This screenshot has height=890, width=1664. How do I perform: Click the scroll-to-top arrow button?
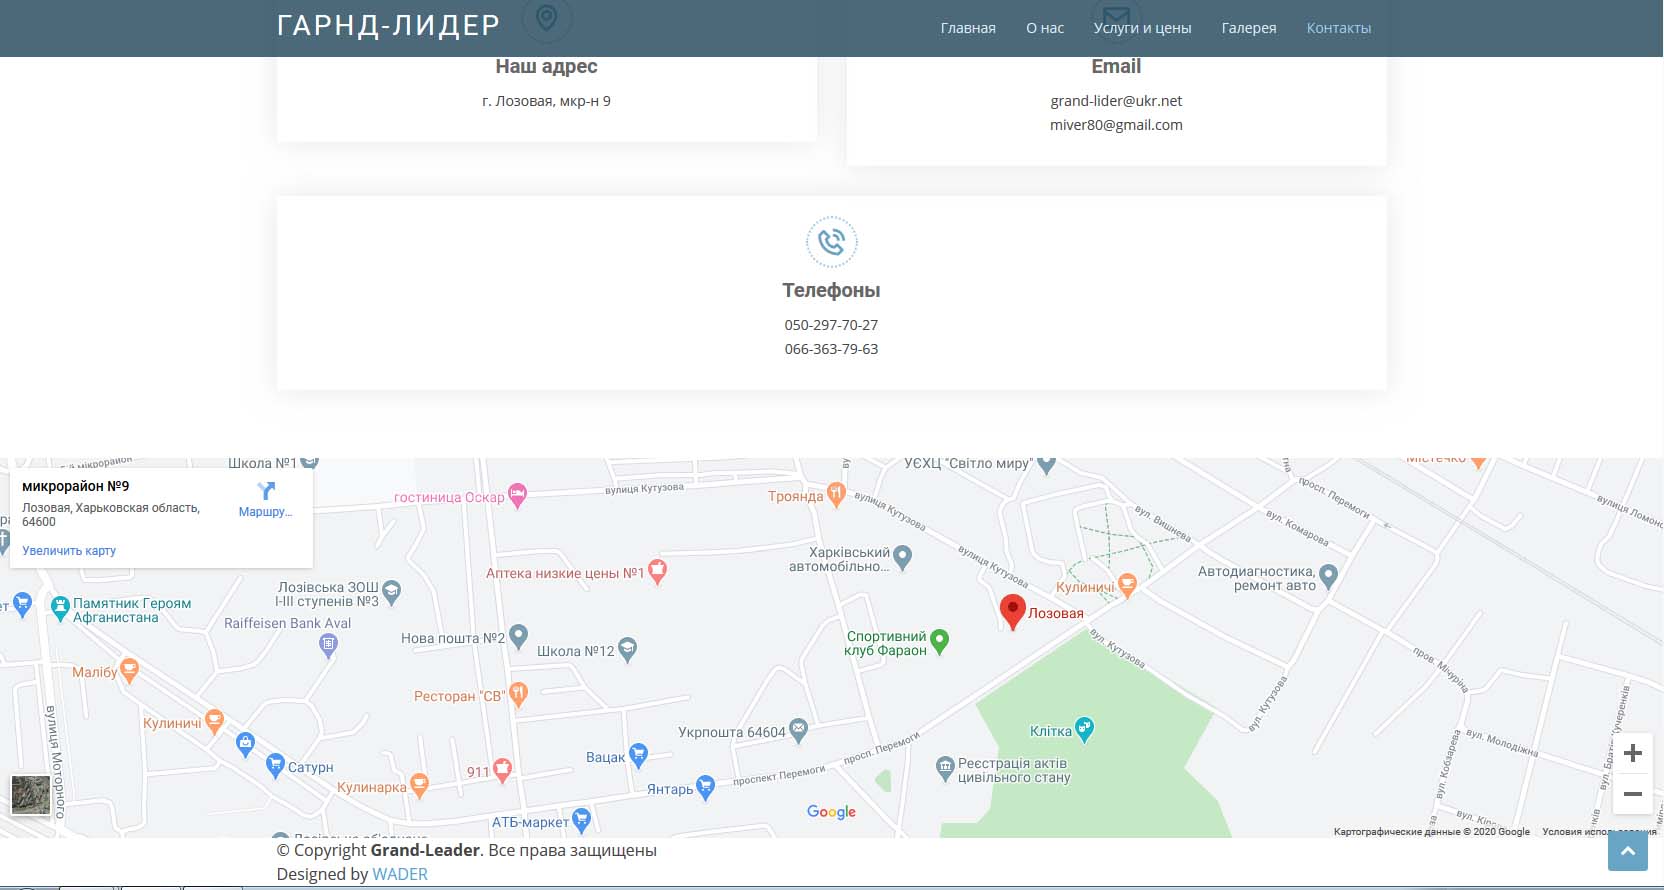(x=1627, y=851)
